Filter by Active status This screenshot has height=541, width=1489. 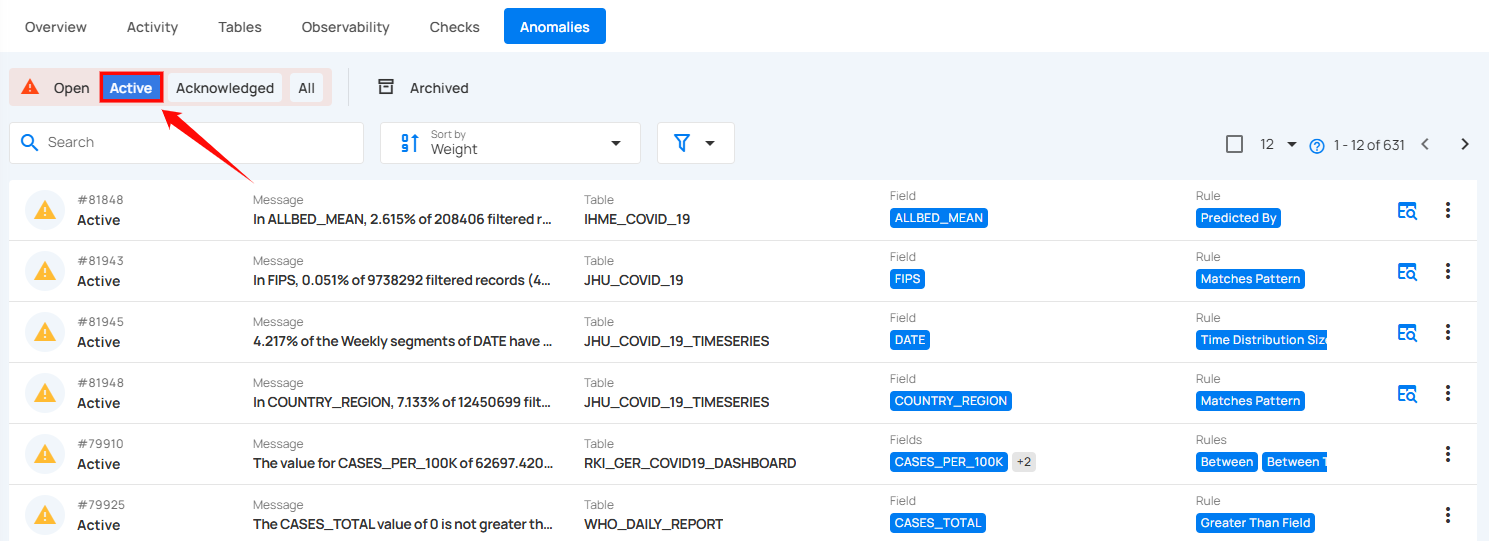(131, 88)
